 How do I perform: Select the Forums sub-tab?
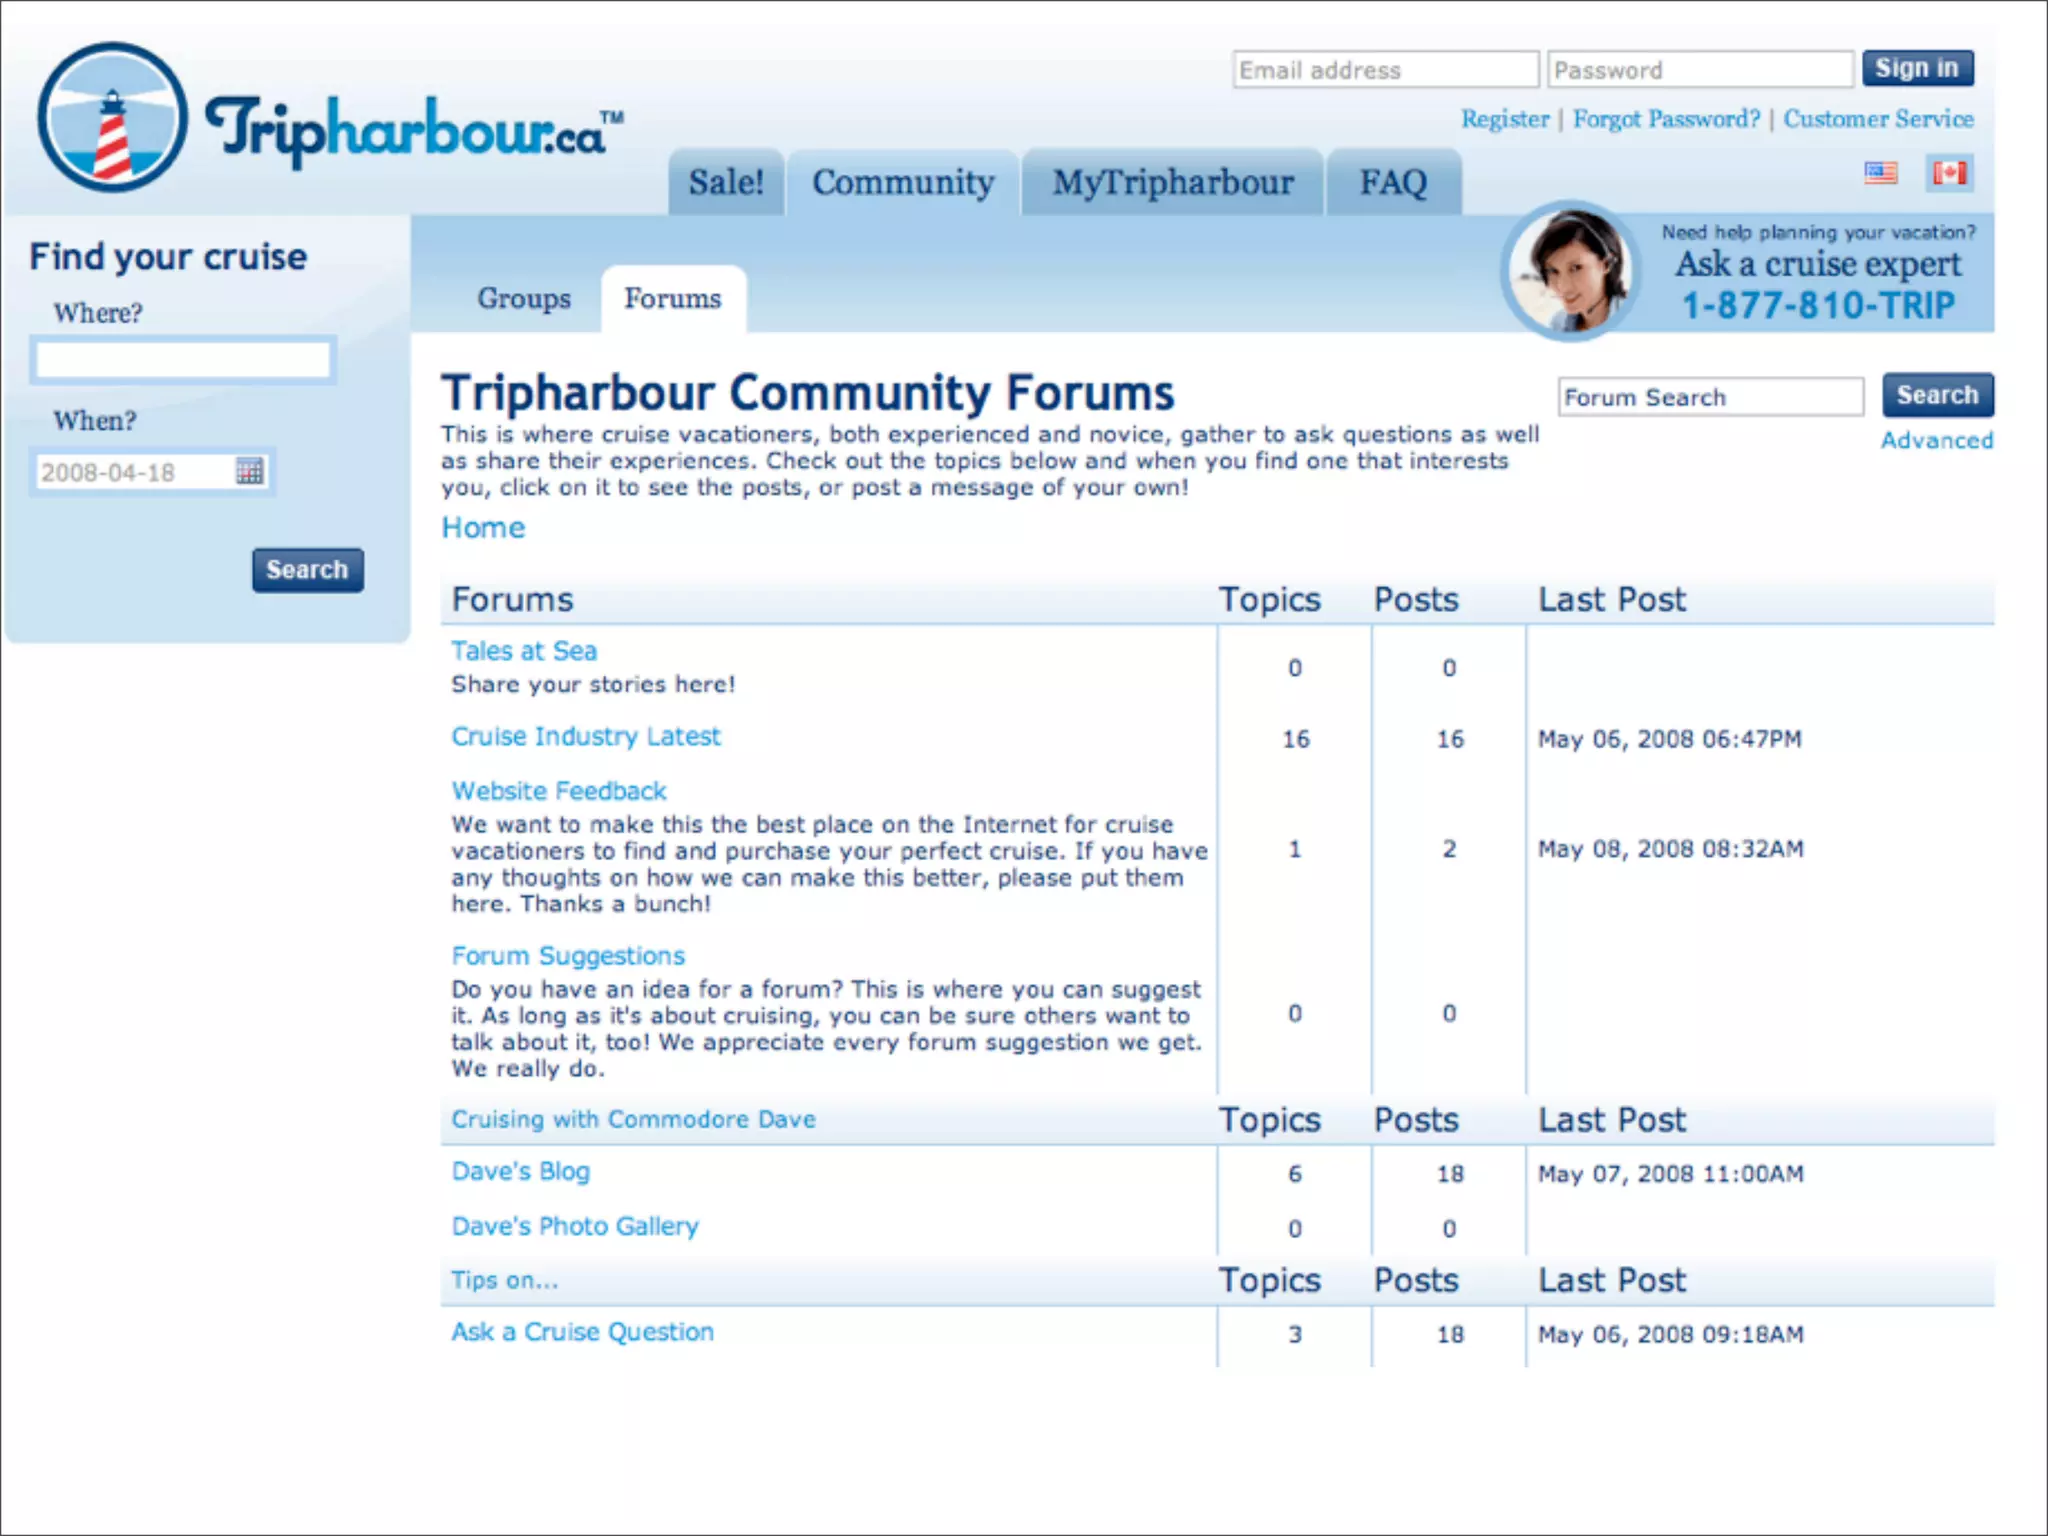tap(673, 298)
